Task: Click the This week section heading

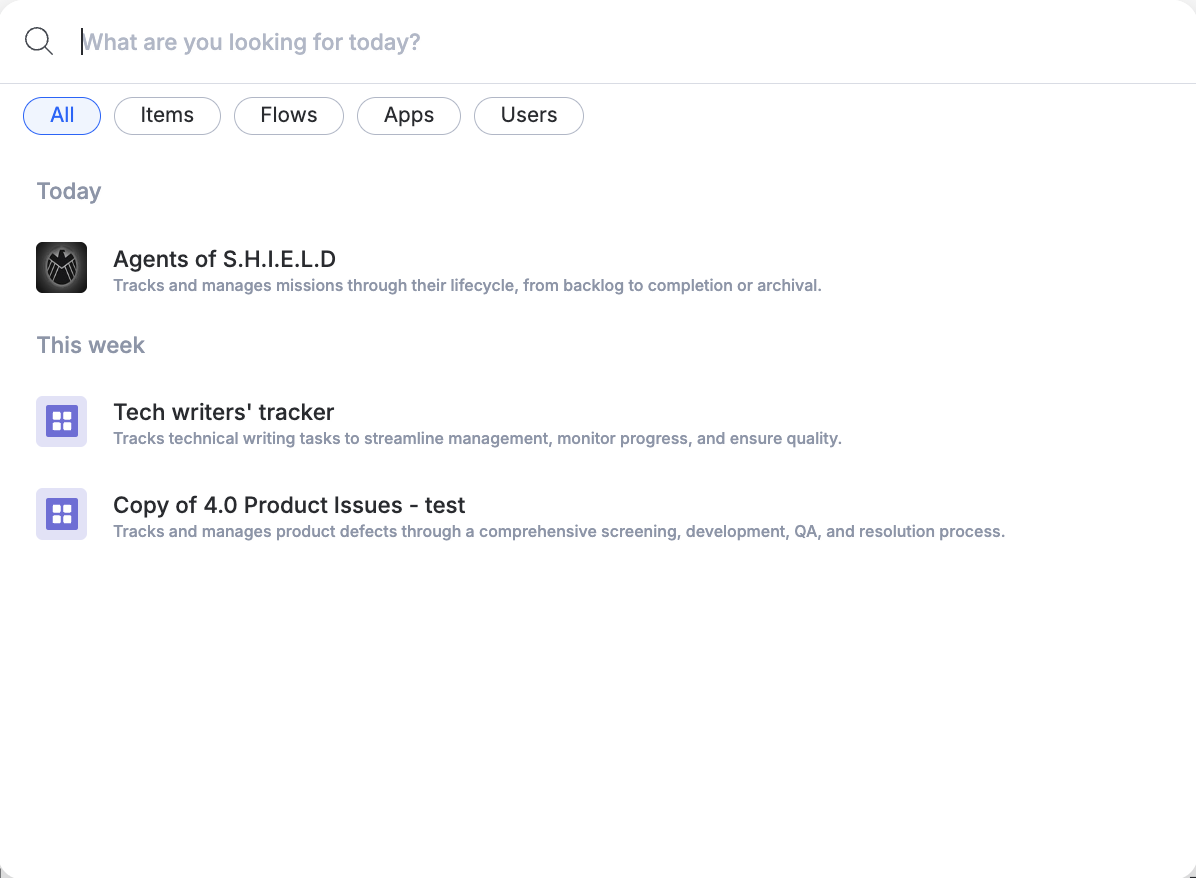Action: point(90,344)
